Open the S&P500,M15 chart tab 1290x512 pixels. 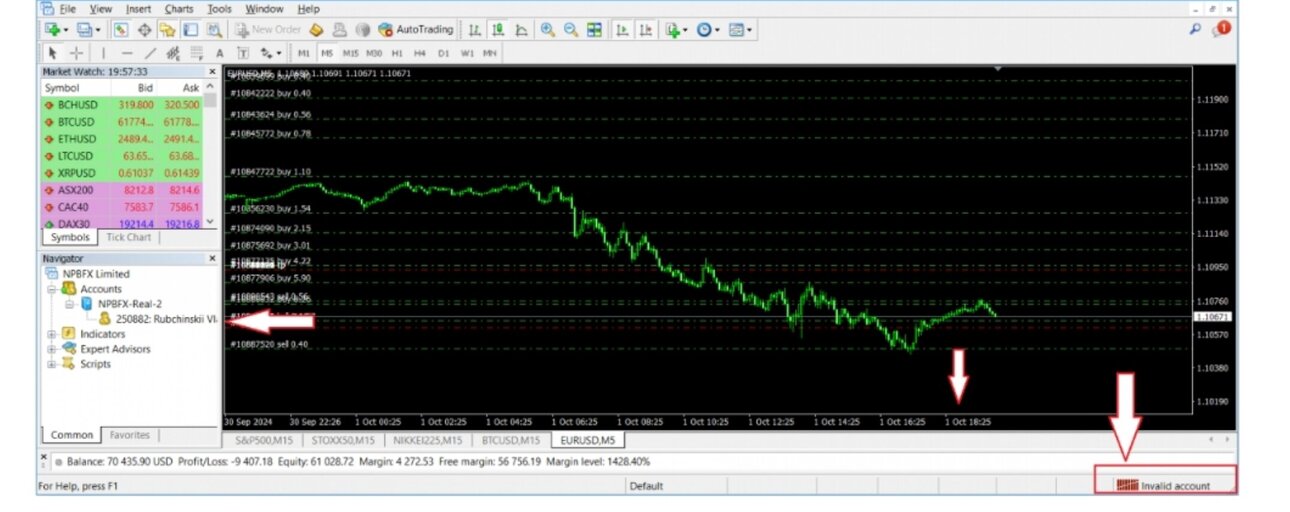coord(263,439)
